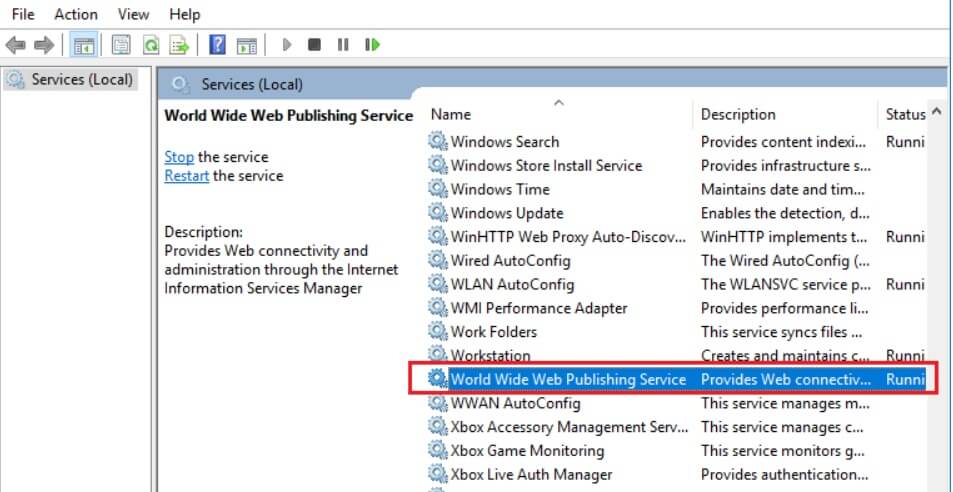Select the Windows Time service name

click(500, 189)
